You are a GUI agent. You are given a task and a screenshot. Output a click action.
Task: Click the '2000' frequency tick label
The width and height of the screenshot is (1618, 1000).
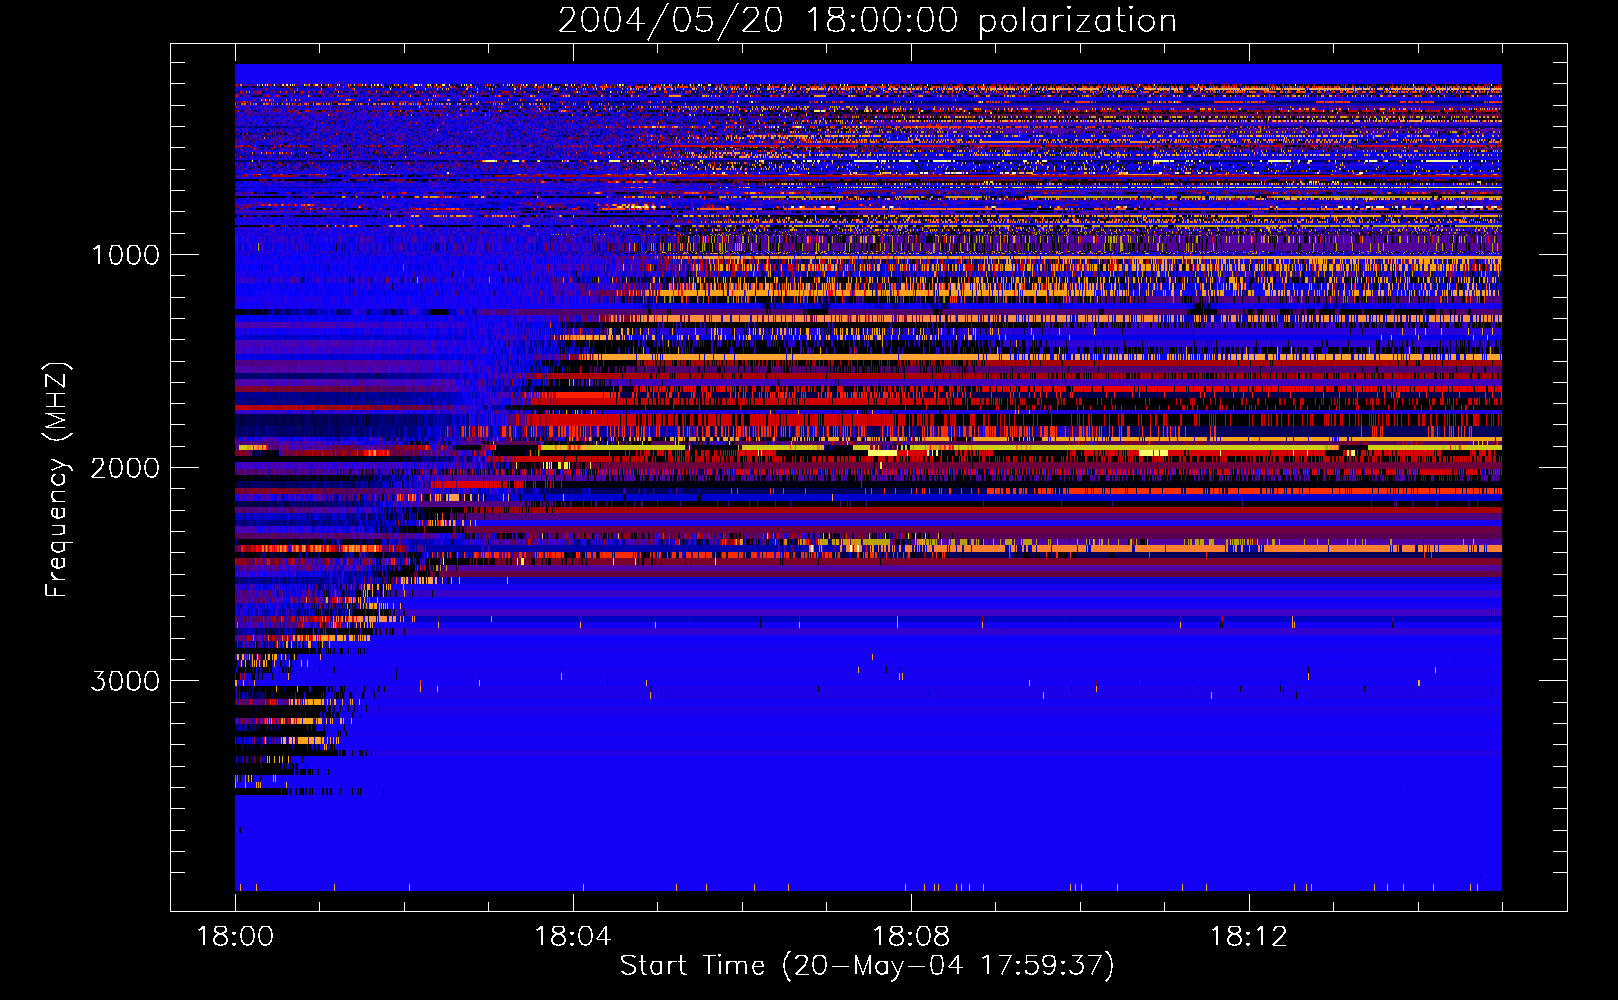click(x=125, y=468)
